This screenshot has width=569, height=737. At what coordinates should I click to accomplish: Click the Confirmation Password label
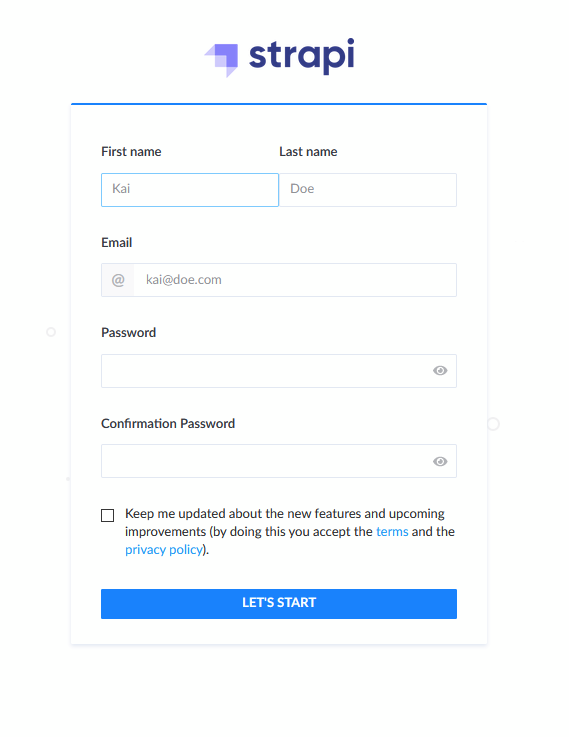click(168, 423)
